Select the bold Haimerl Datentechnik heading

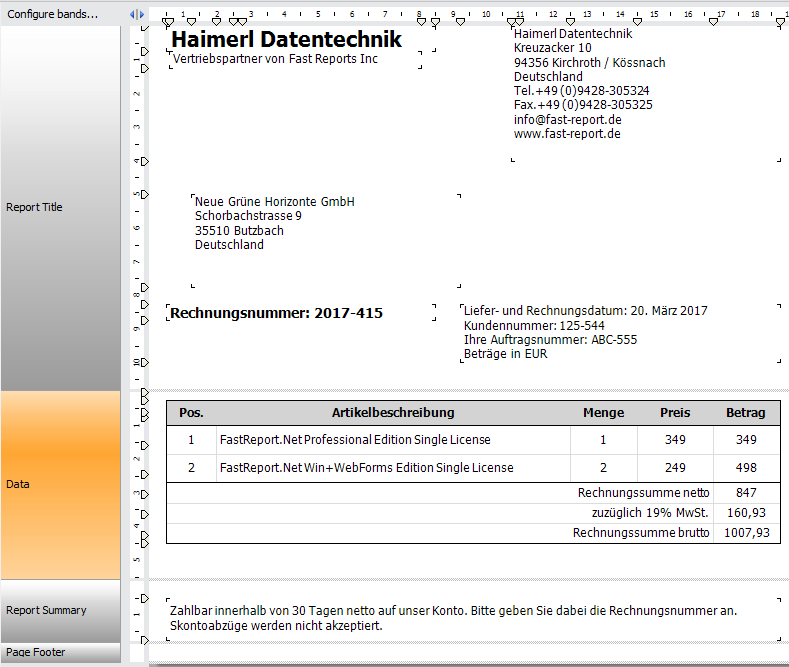click(286, 39)
